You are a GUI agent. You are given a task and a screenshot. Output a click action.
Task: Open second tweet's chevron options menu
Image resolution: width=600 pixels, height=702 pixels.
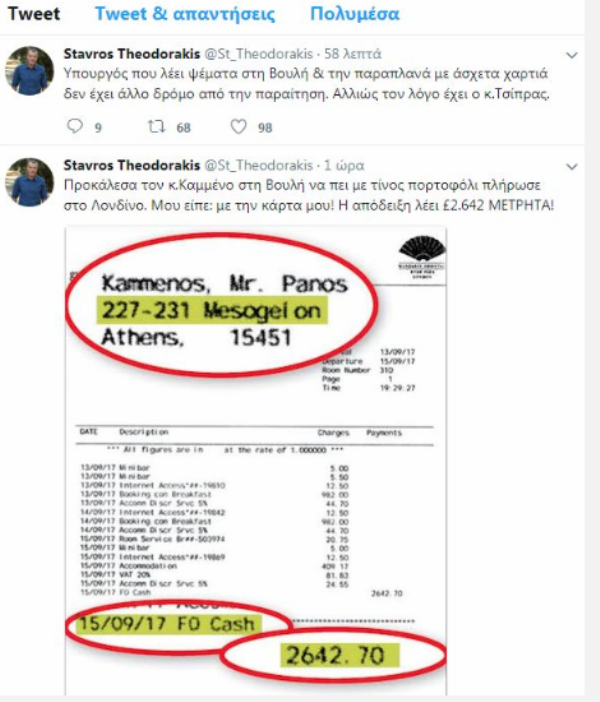pyautogui.click(x=571, y=167)
